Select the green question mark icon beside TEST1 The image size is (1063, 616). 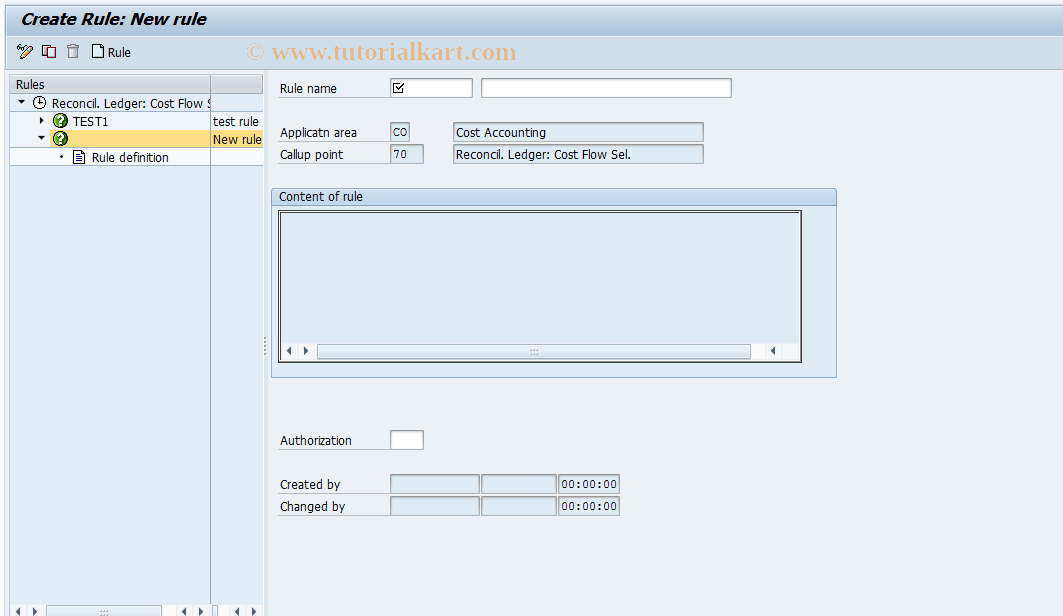pos(60,121)
